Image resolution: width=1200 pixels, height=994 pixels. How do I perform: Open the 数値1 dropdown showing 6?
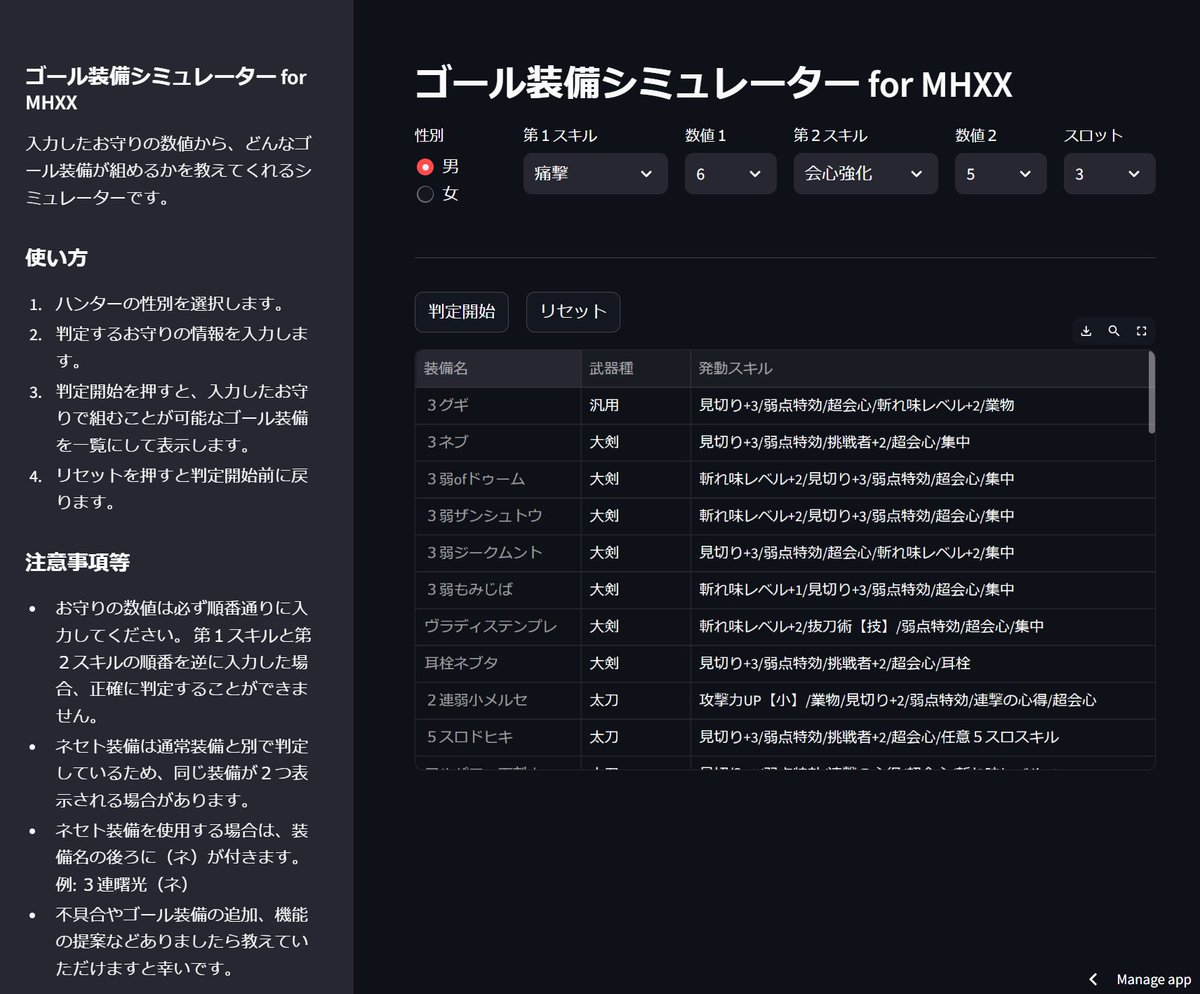tap(730, 173)
